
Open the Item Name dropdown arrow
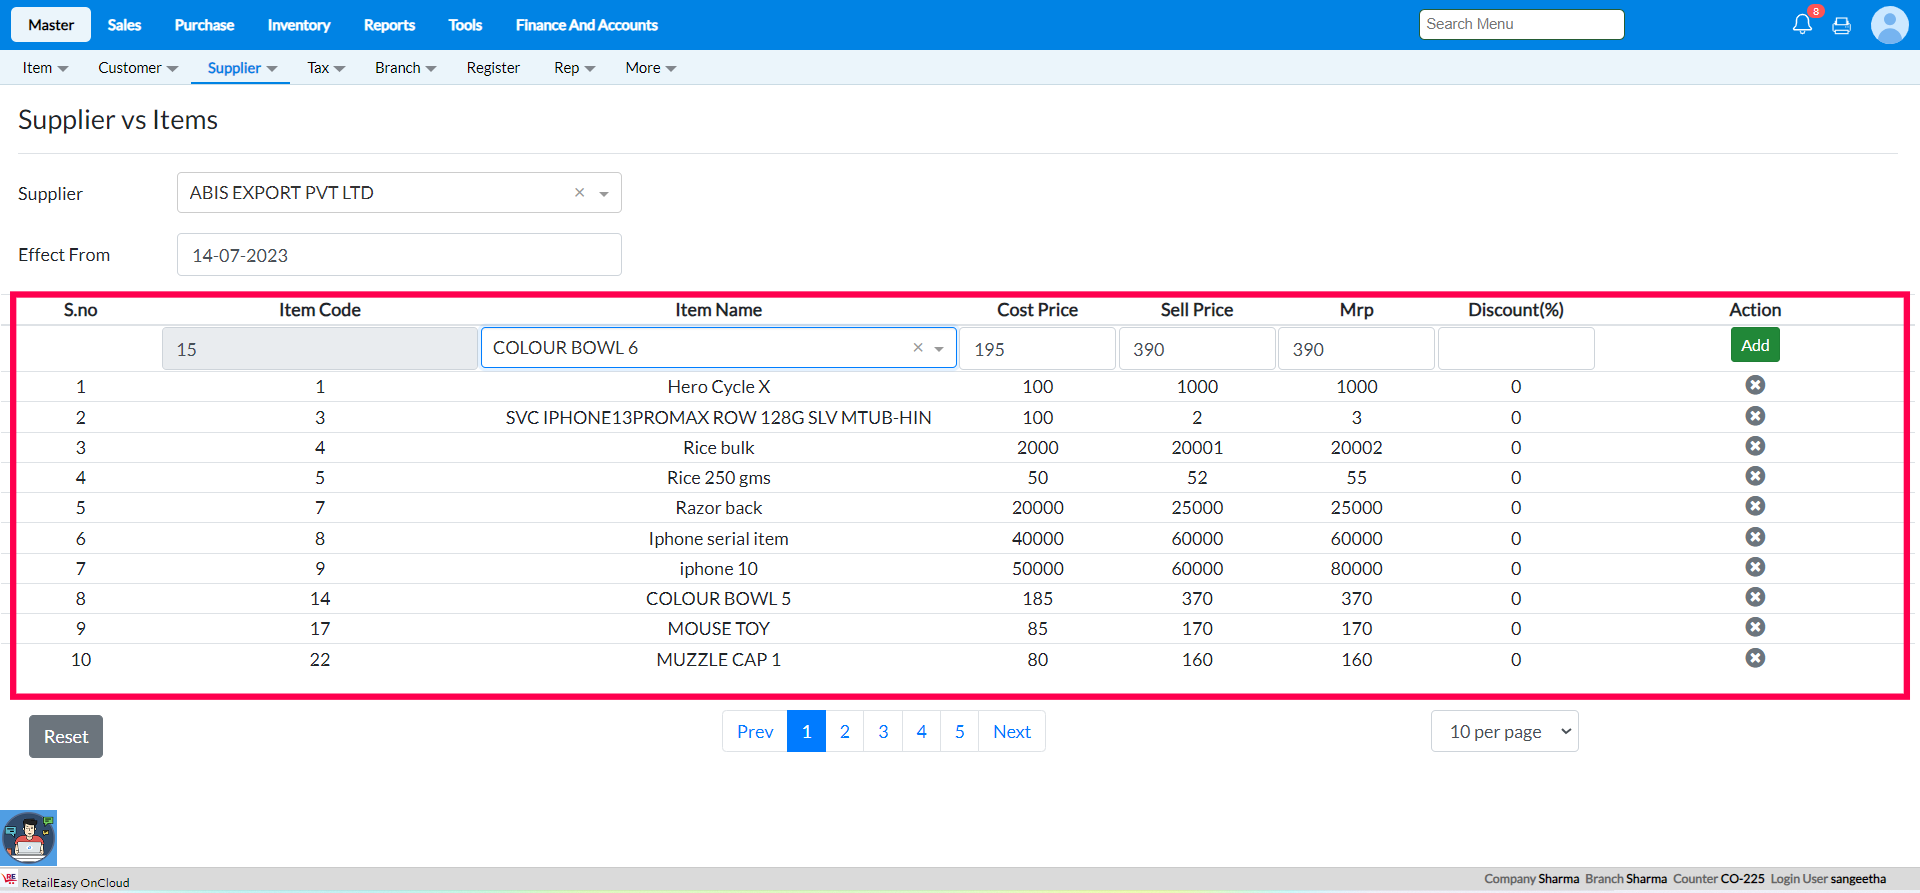coord(939,349)
